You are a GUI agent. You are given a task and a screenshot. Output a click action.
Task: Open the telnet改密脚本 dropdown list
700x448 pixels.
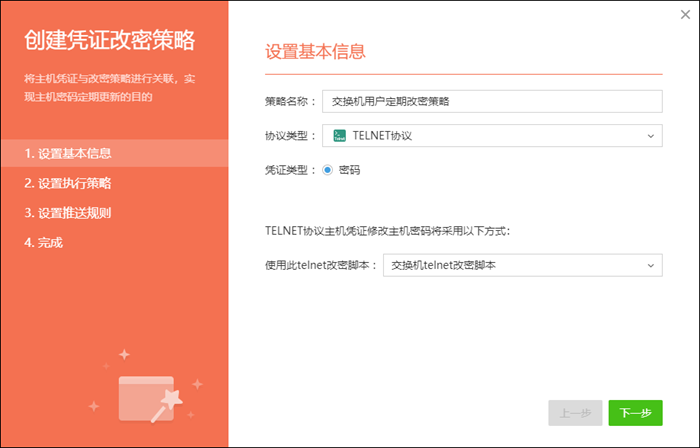(650, 265)
